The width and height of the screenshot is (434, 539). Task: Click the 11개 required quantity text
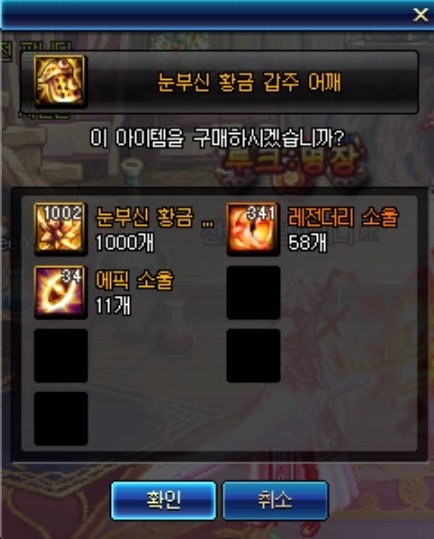pyautogui.click(x=113, y=306)
